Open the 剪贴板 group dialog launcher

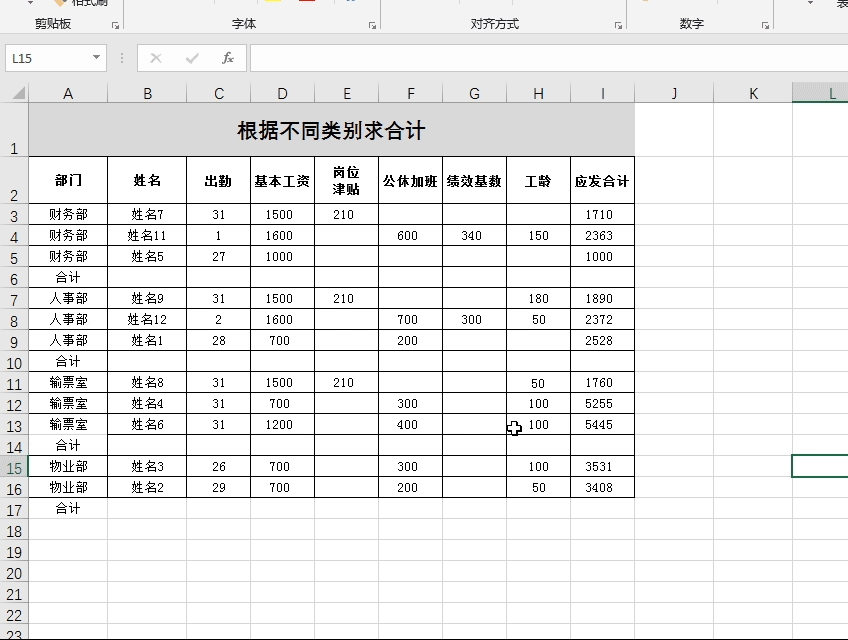115,25
